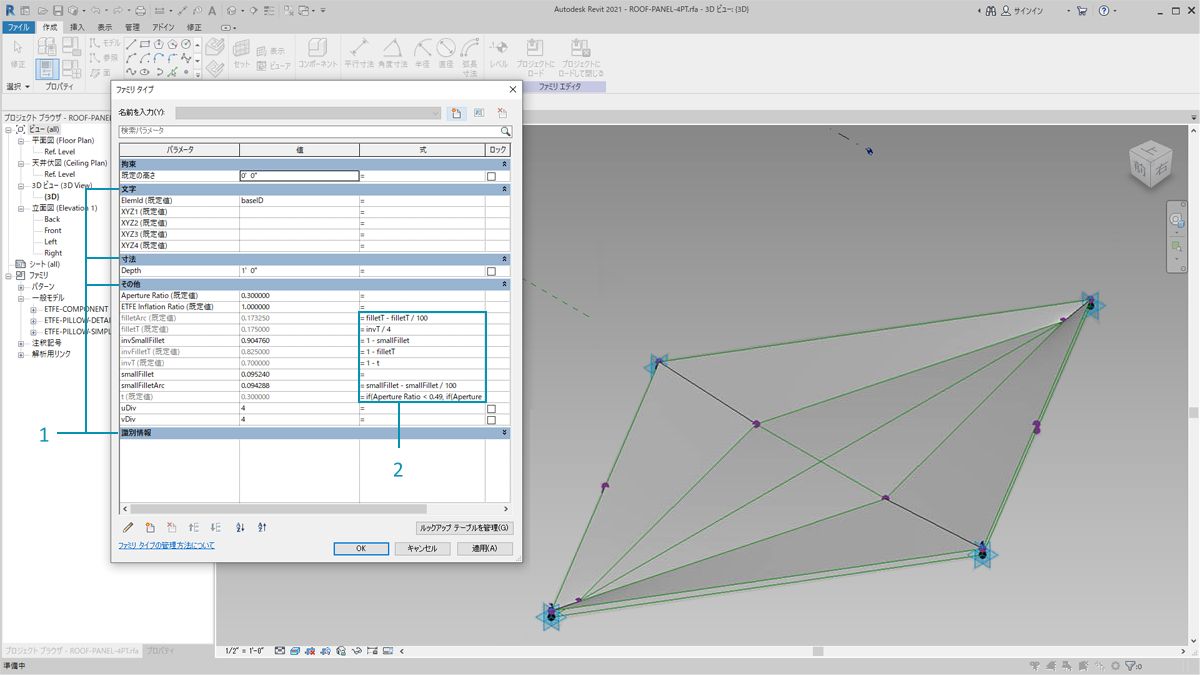This screenshot has width=1200, height=675.
Task: Toggle lock checkbox for uDiv parameter
Action: (x=491, y=409)
